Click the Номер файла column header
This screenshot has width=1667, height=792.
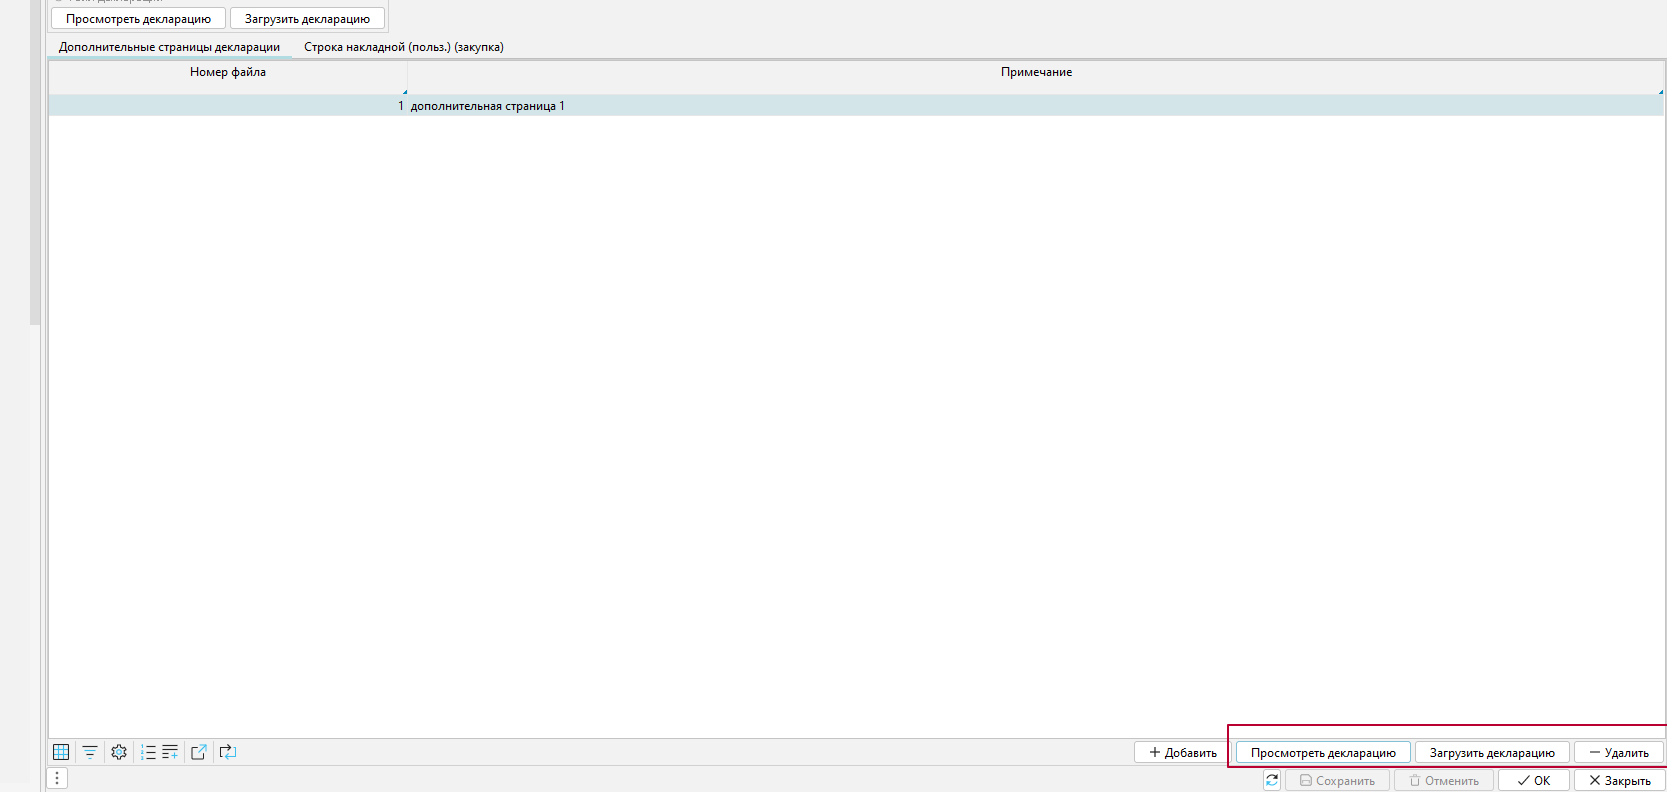[228, 72]
